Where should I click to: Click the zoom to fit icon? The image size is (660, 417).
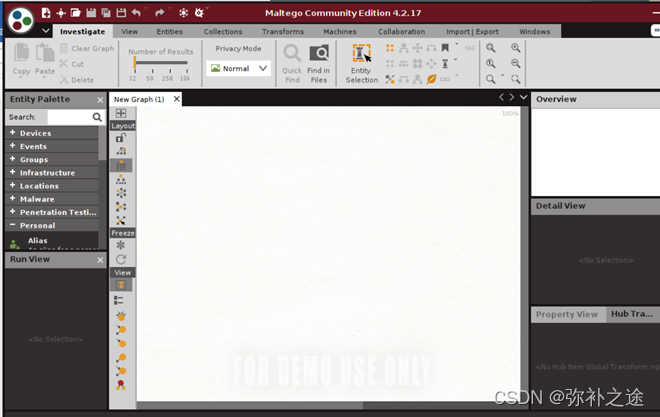click(x=491, y=48)
